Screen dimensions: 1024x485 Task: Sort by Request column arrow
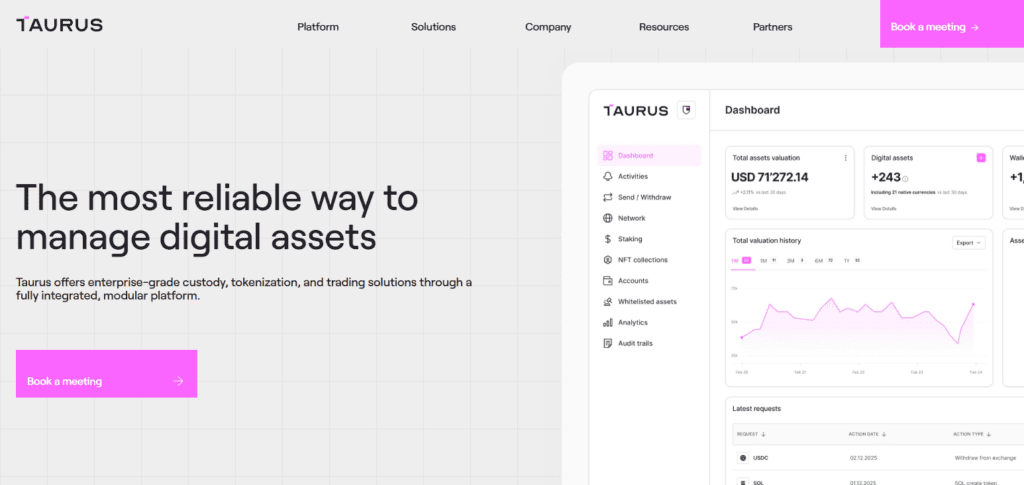click(763, 434)
